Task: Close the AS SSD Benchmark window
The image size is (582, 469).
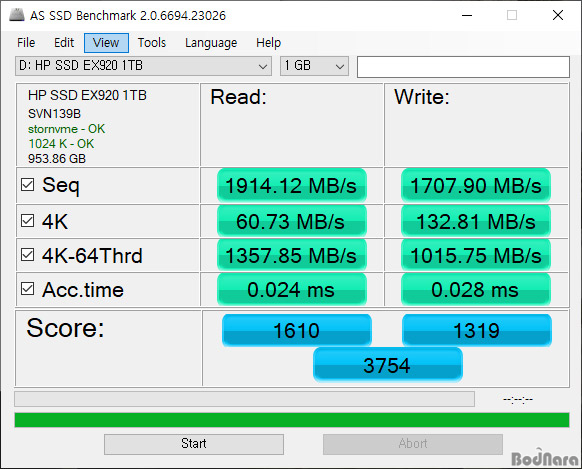Action: [558, 15]
